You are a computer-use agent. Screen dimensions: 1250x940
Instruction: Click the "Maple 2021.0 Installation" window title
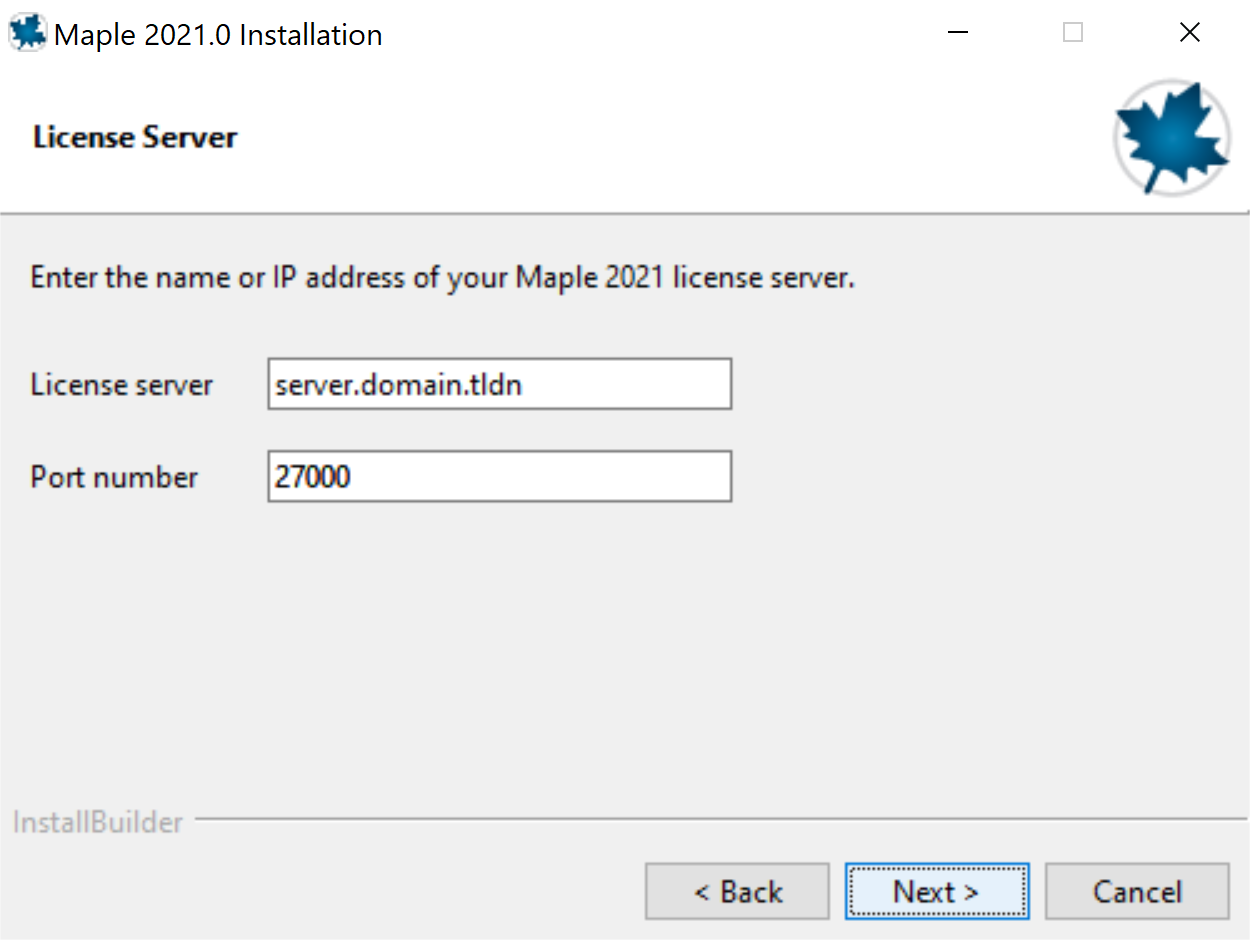(218, 35)
